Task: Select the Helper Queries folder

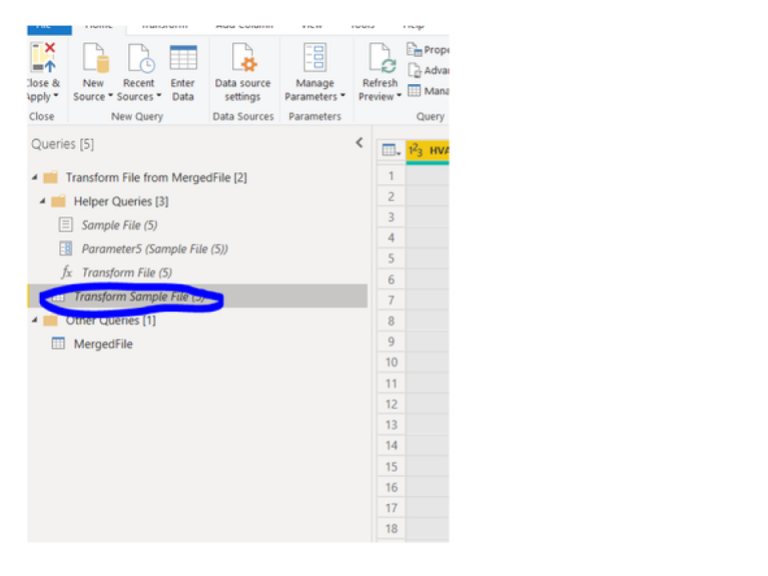Action: [x=121, y=201]
